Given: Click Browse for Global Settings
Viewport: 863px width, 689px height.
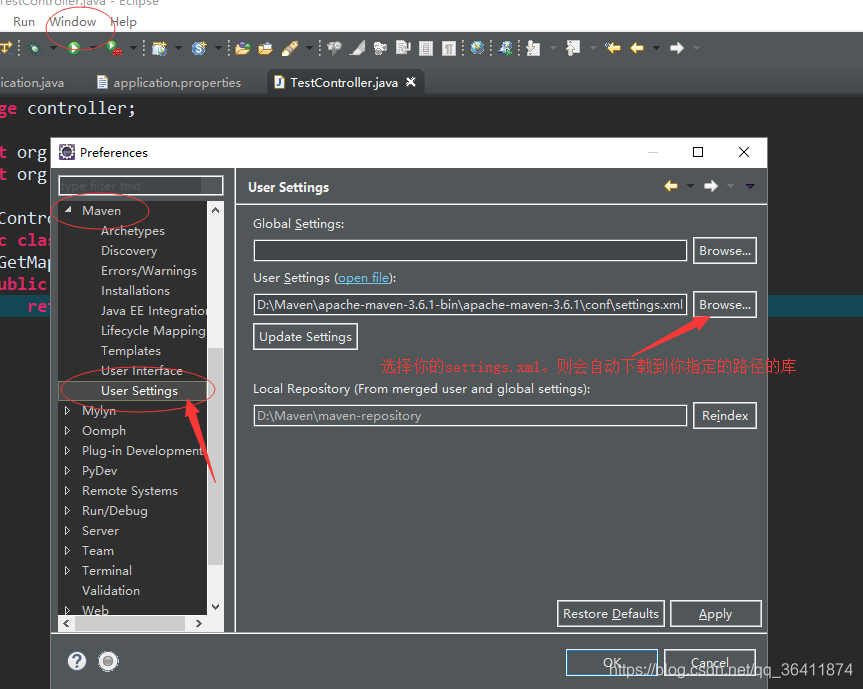Looking at the screenshot, I should tap(725, 251).
